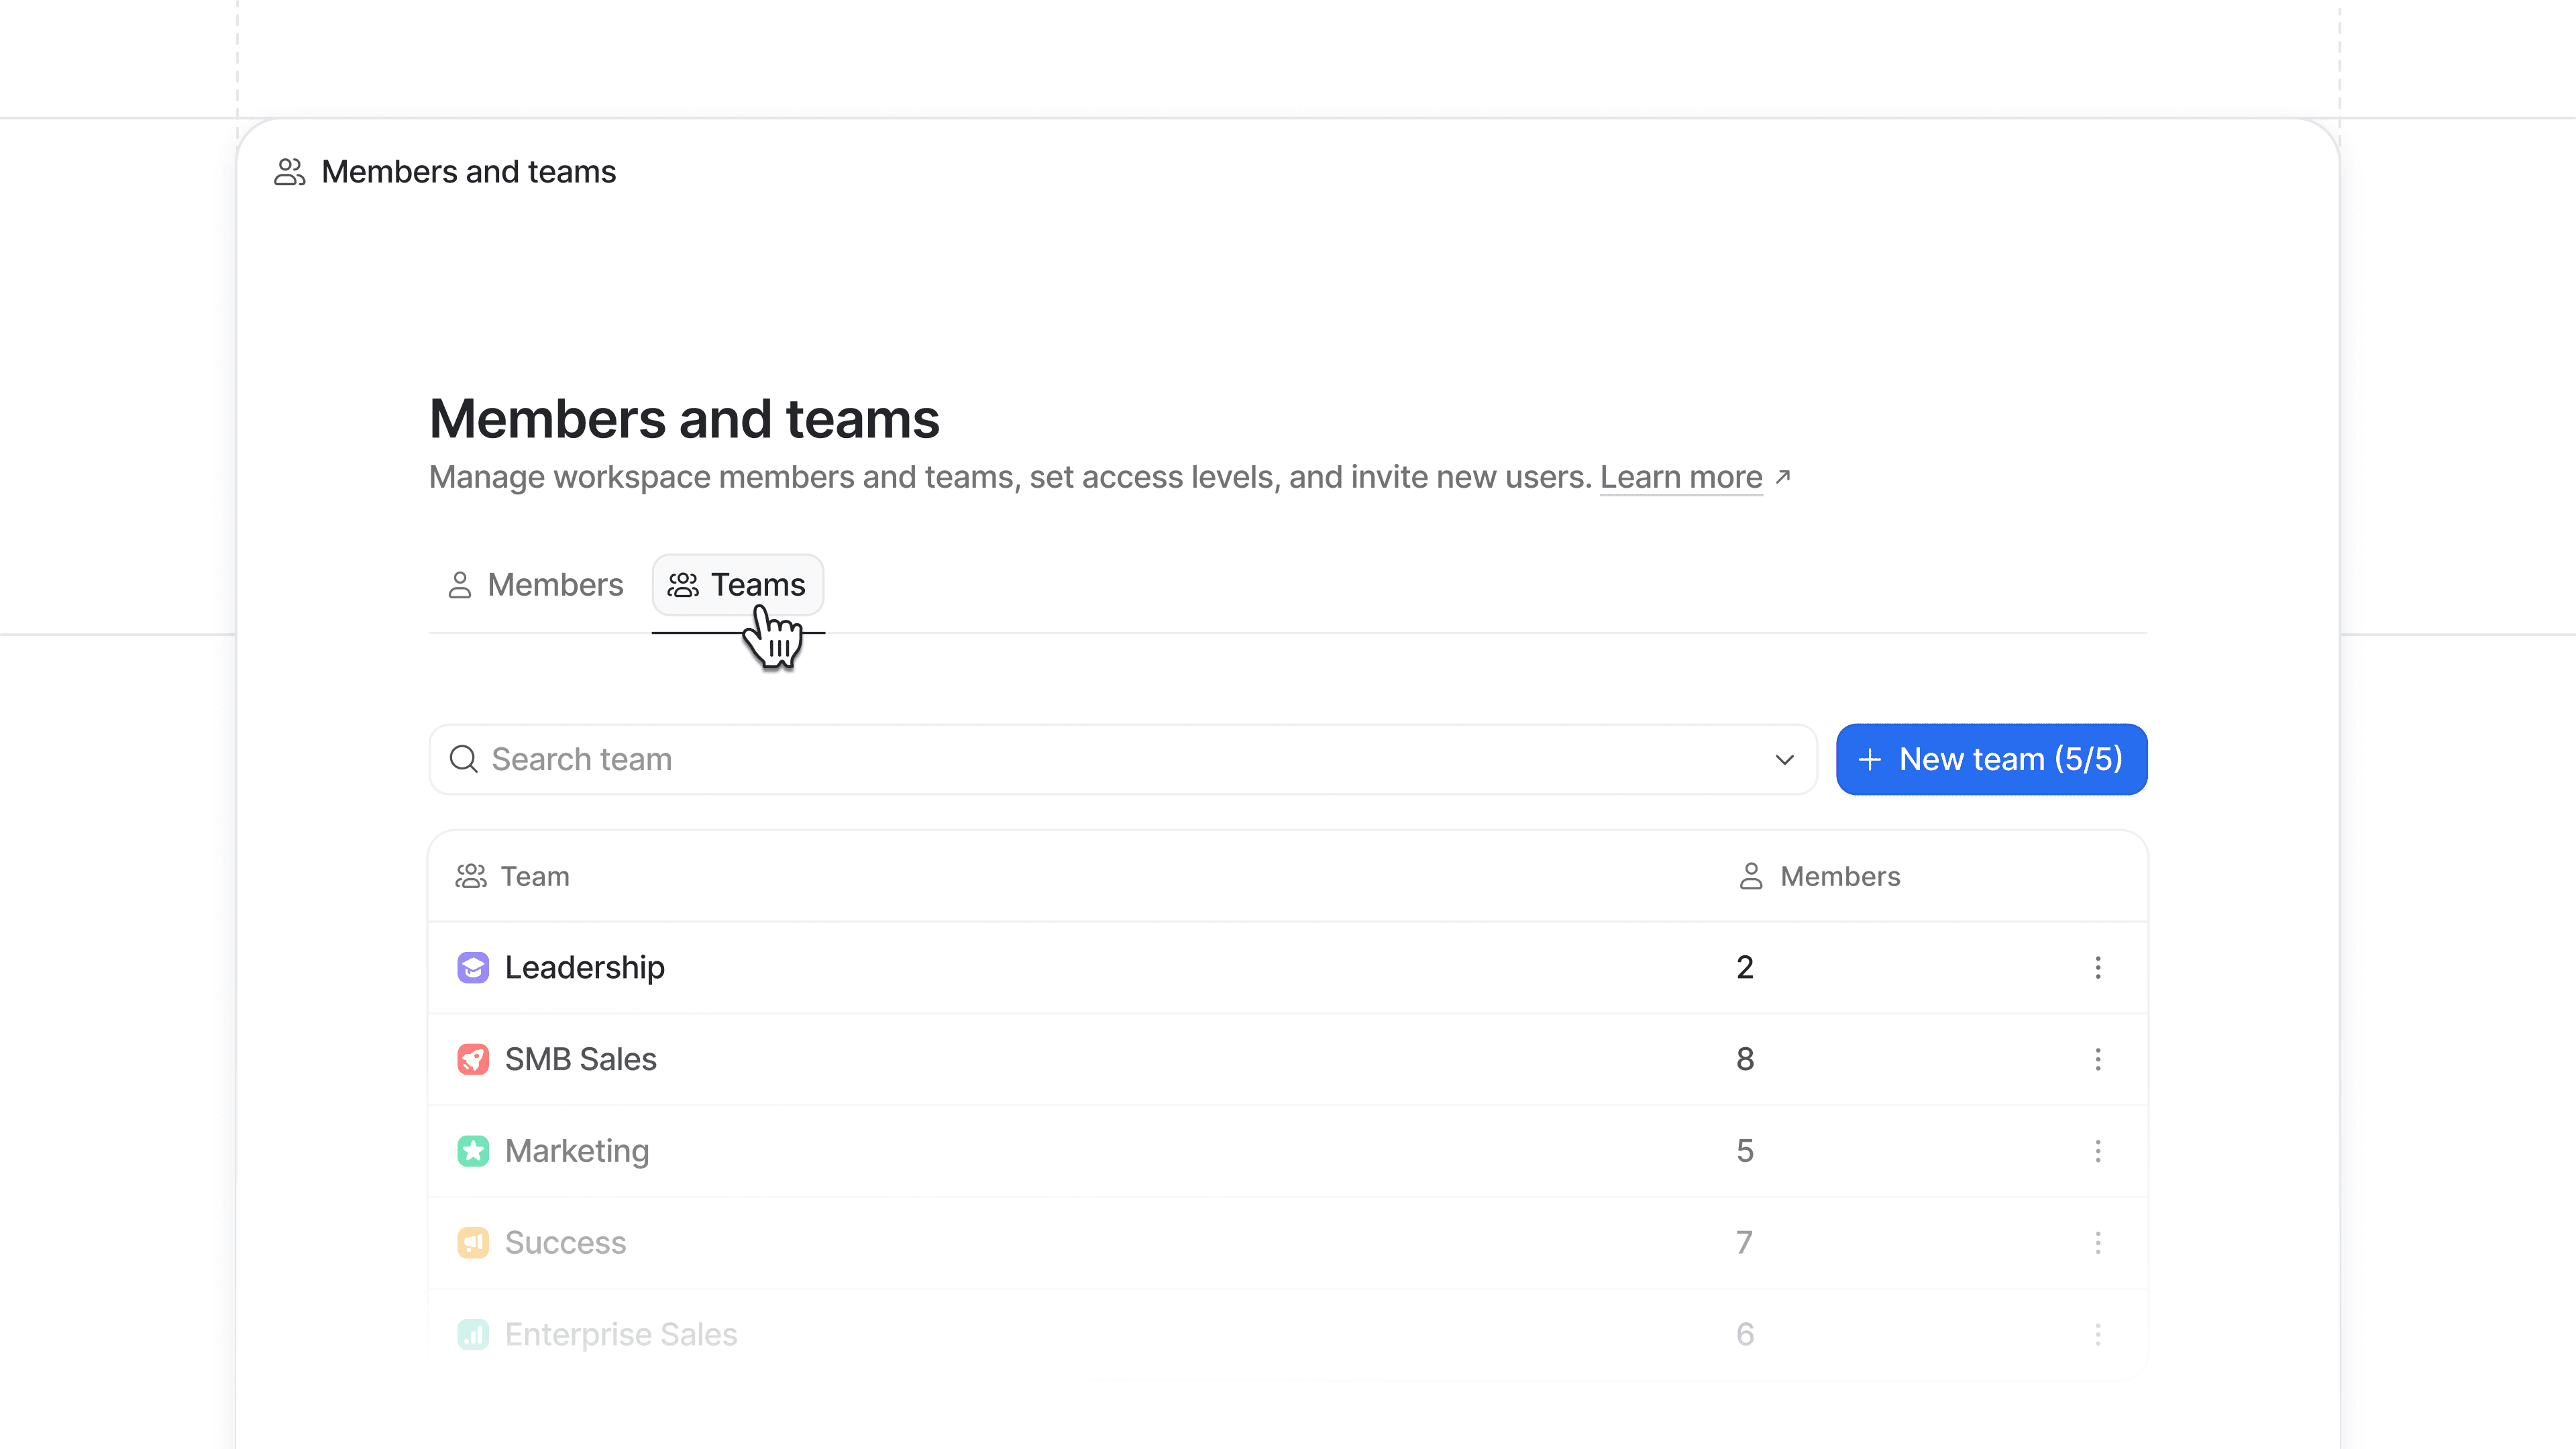
Task: Click the Success orange megaphone icon
Action: pos(473,1242)
